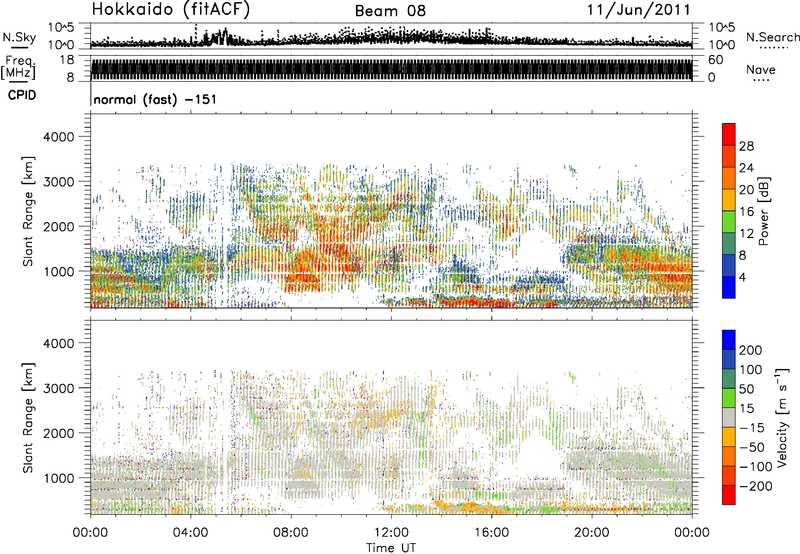Click the 'Slant Range [km]' label on the power panel
This screenshot has height=554, width=800.
[x=28, y=211]
